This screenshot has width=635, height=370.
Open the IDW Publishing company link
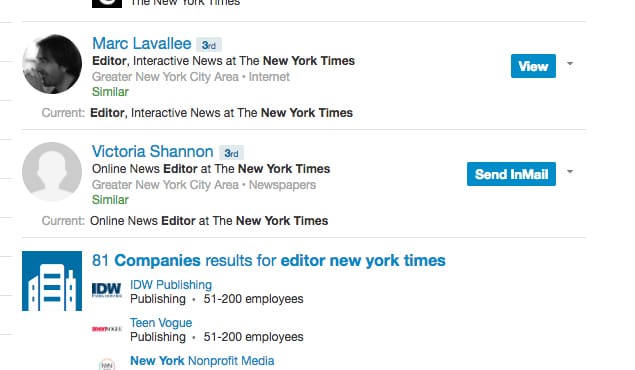pos(171,285)
